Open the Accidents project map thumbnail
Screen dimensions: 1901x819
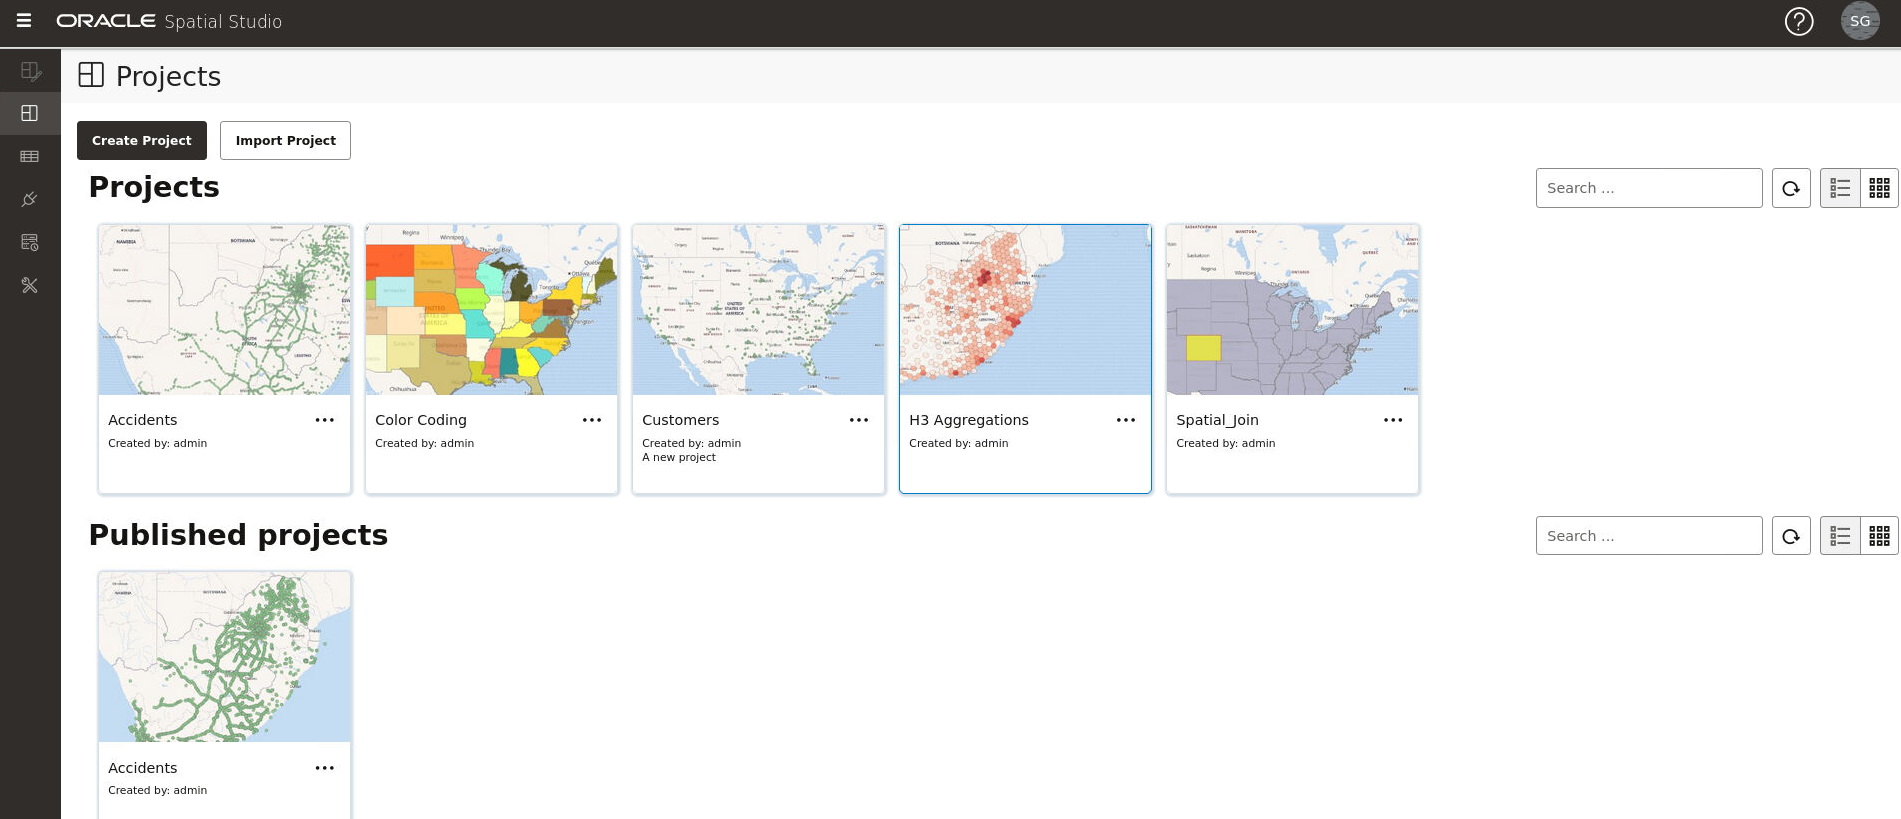(x=225, y=310)
